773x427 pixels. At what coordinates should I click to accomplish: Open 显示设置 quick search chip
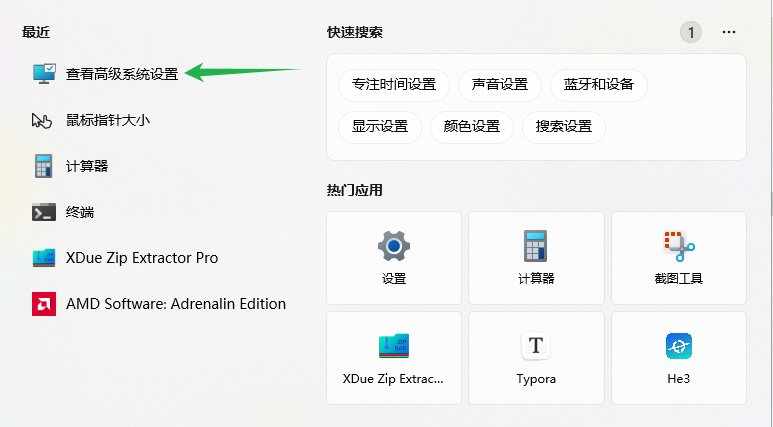click(380, 127)
